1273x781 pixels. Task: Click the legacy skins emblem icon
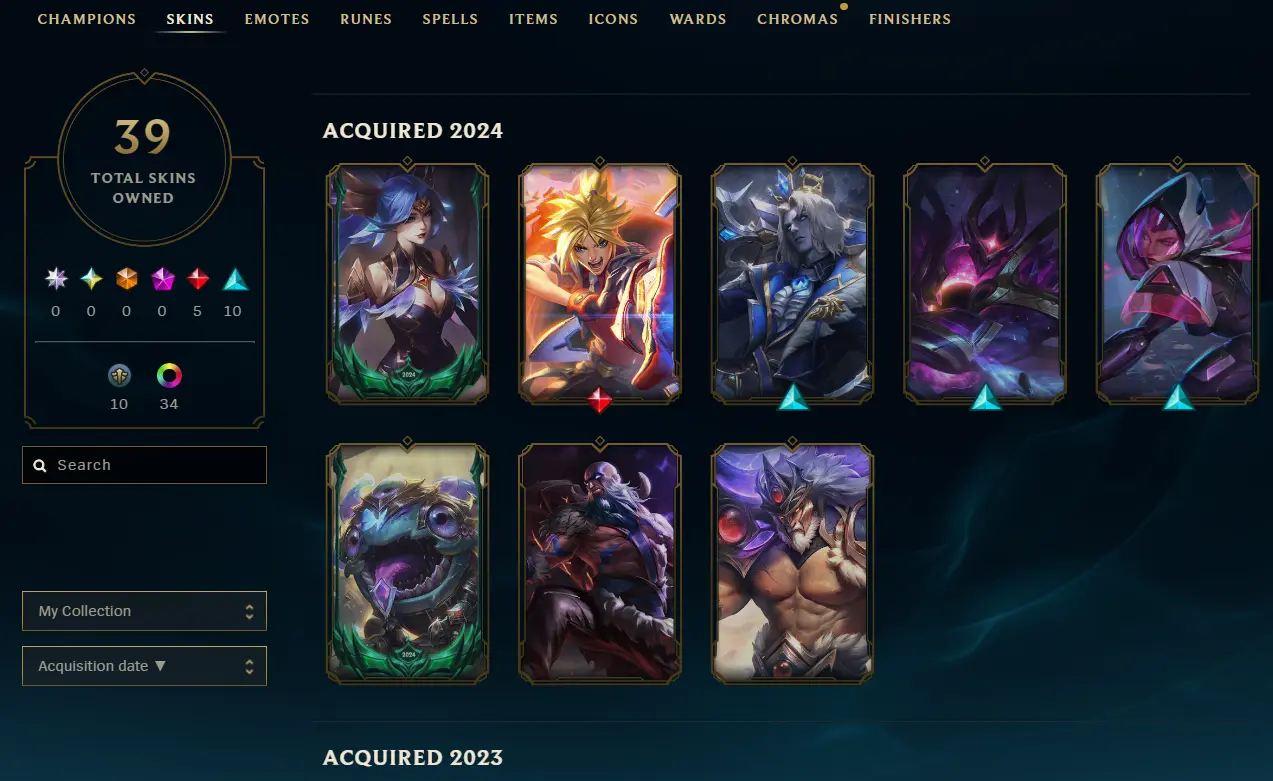119,376
